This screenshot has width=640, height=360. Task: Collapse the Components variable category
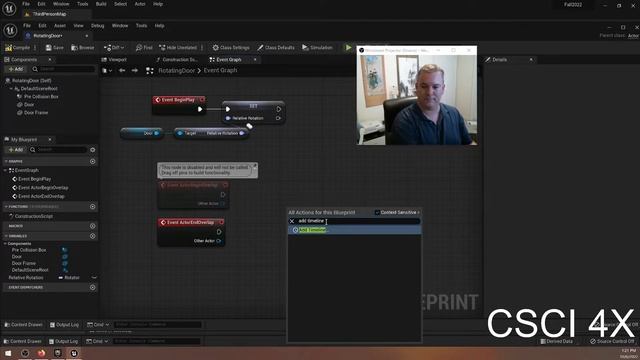pos(6,244)
